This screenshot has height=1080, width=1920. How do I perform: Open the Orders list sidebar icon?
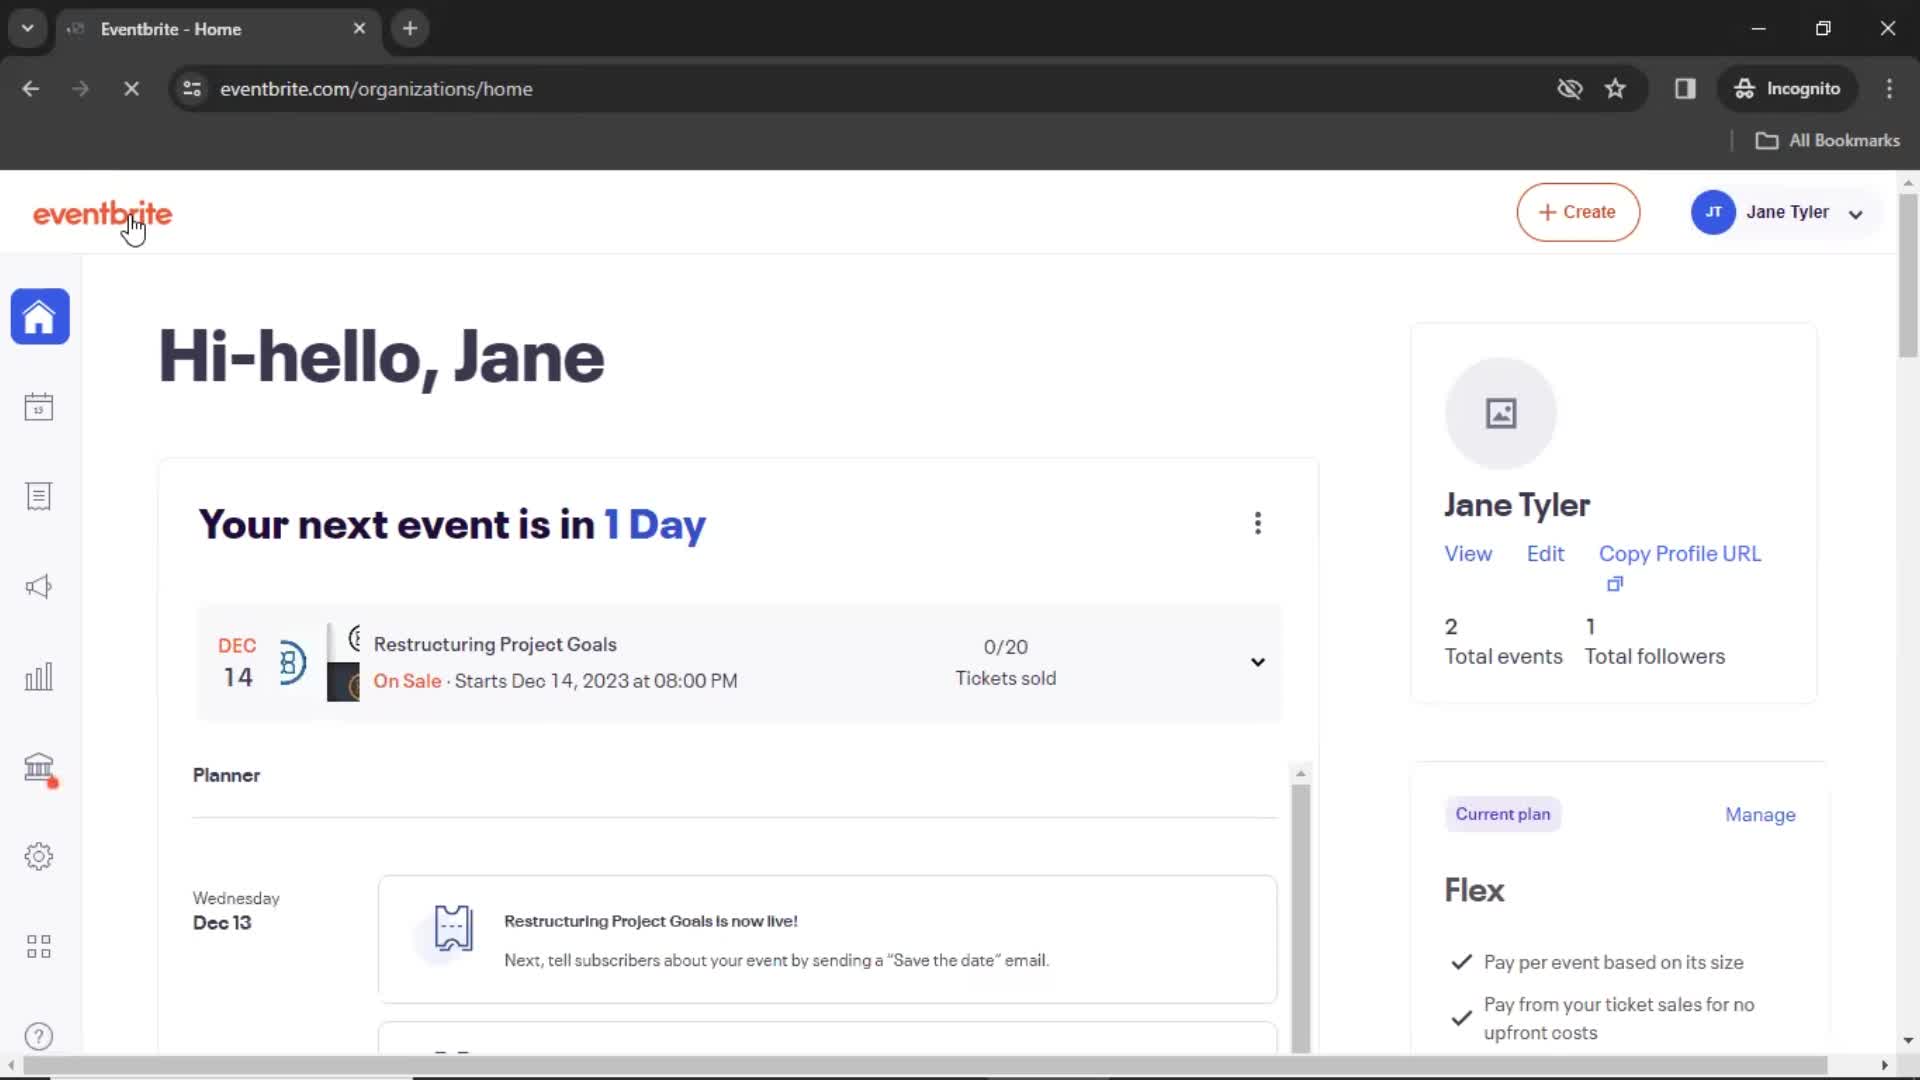point(39,496)
